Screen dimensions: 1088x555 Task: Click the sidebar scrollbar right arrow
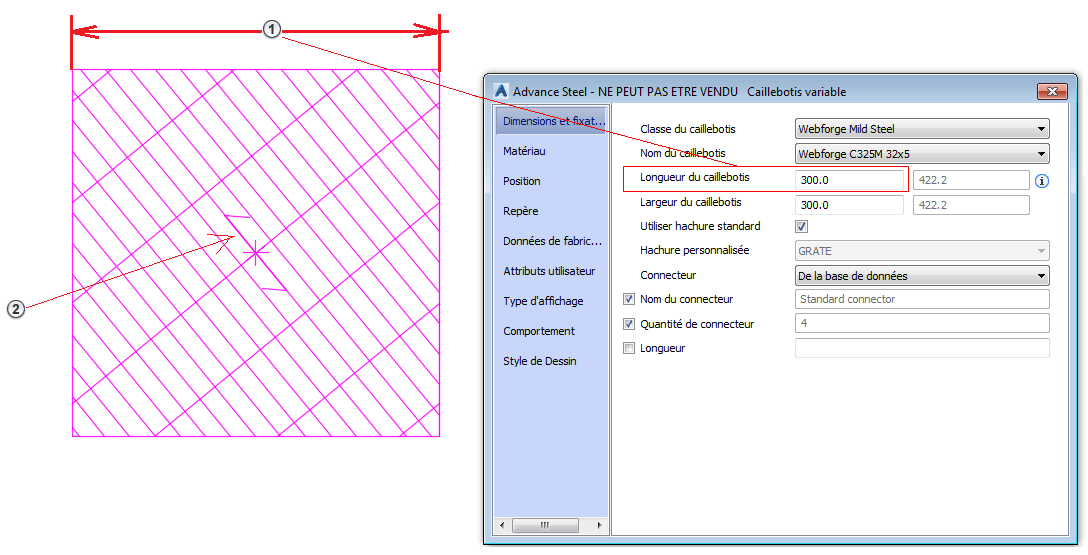coord(600,526)
